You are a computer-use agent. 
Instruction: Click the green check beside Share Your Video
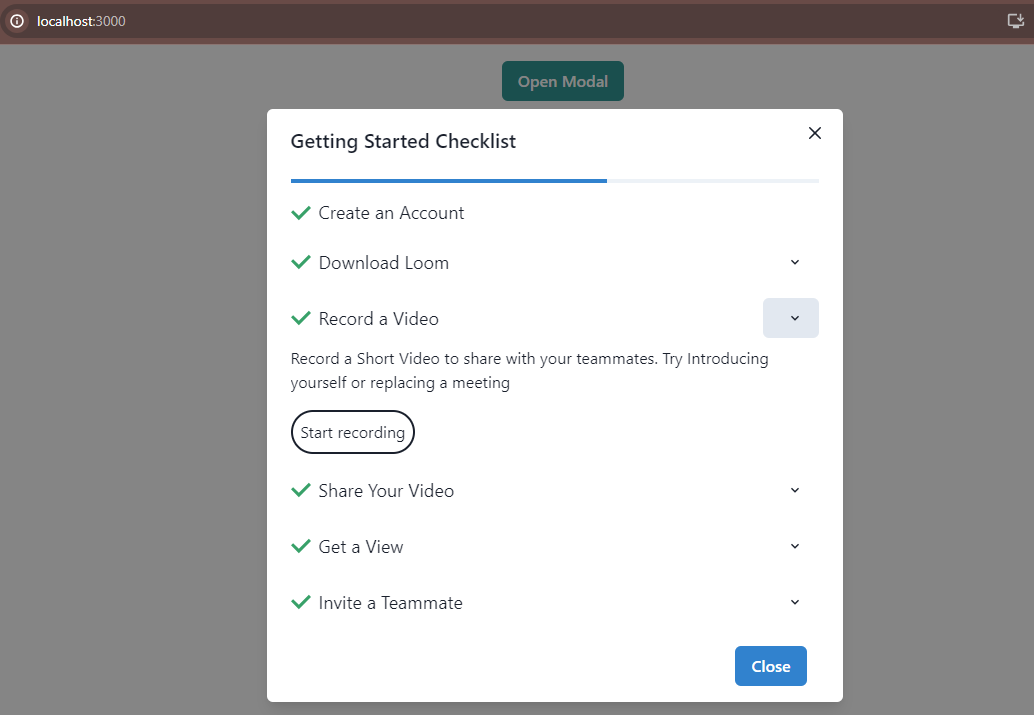coord(301,490)
